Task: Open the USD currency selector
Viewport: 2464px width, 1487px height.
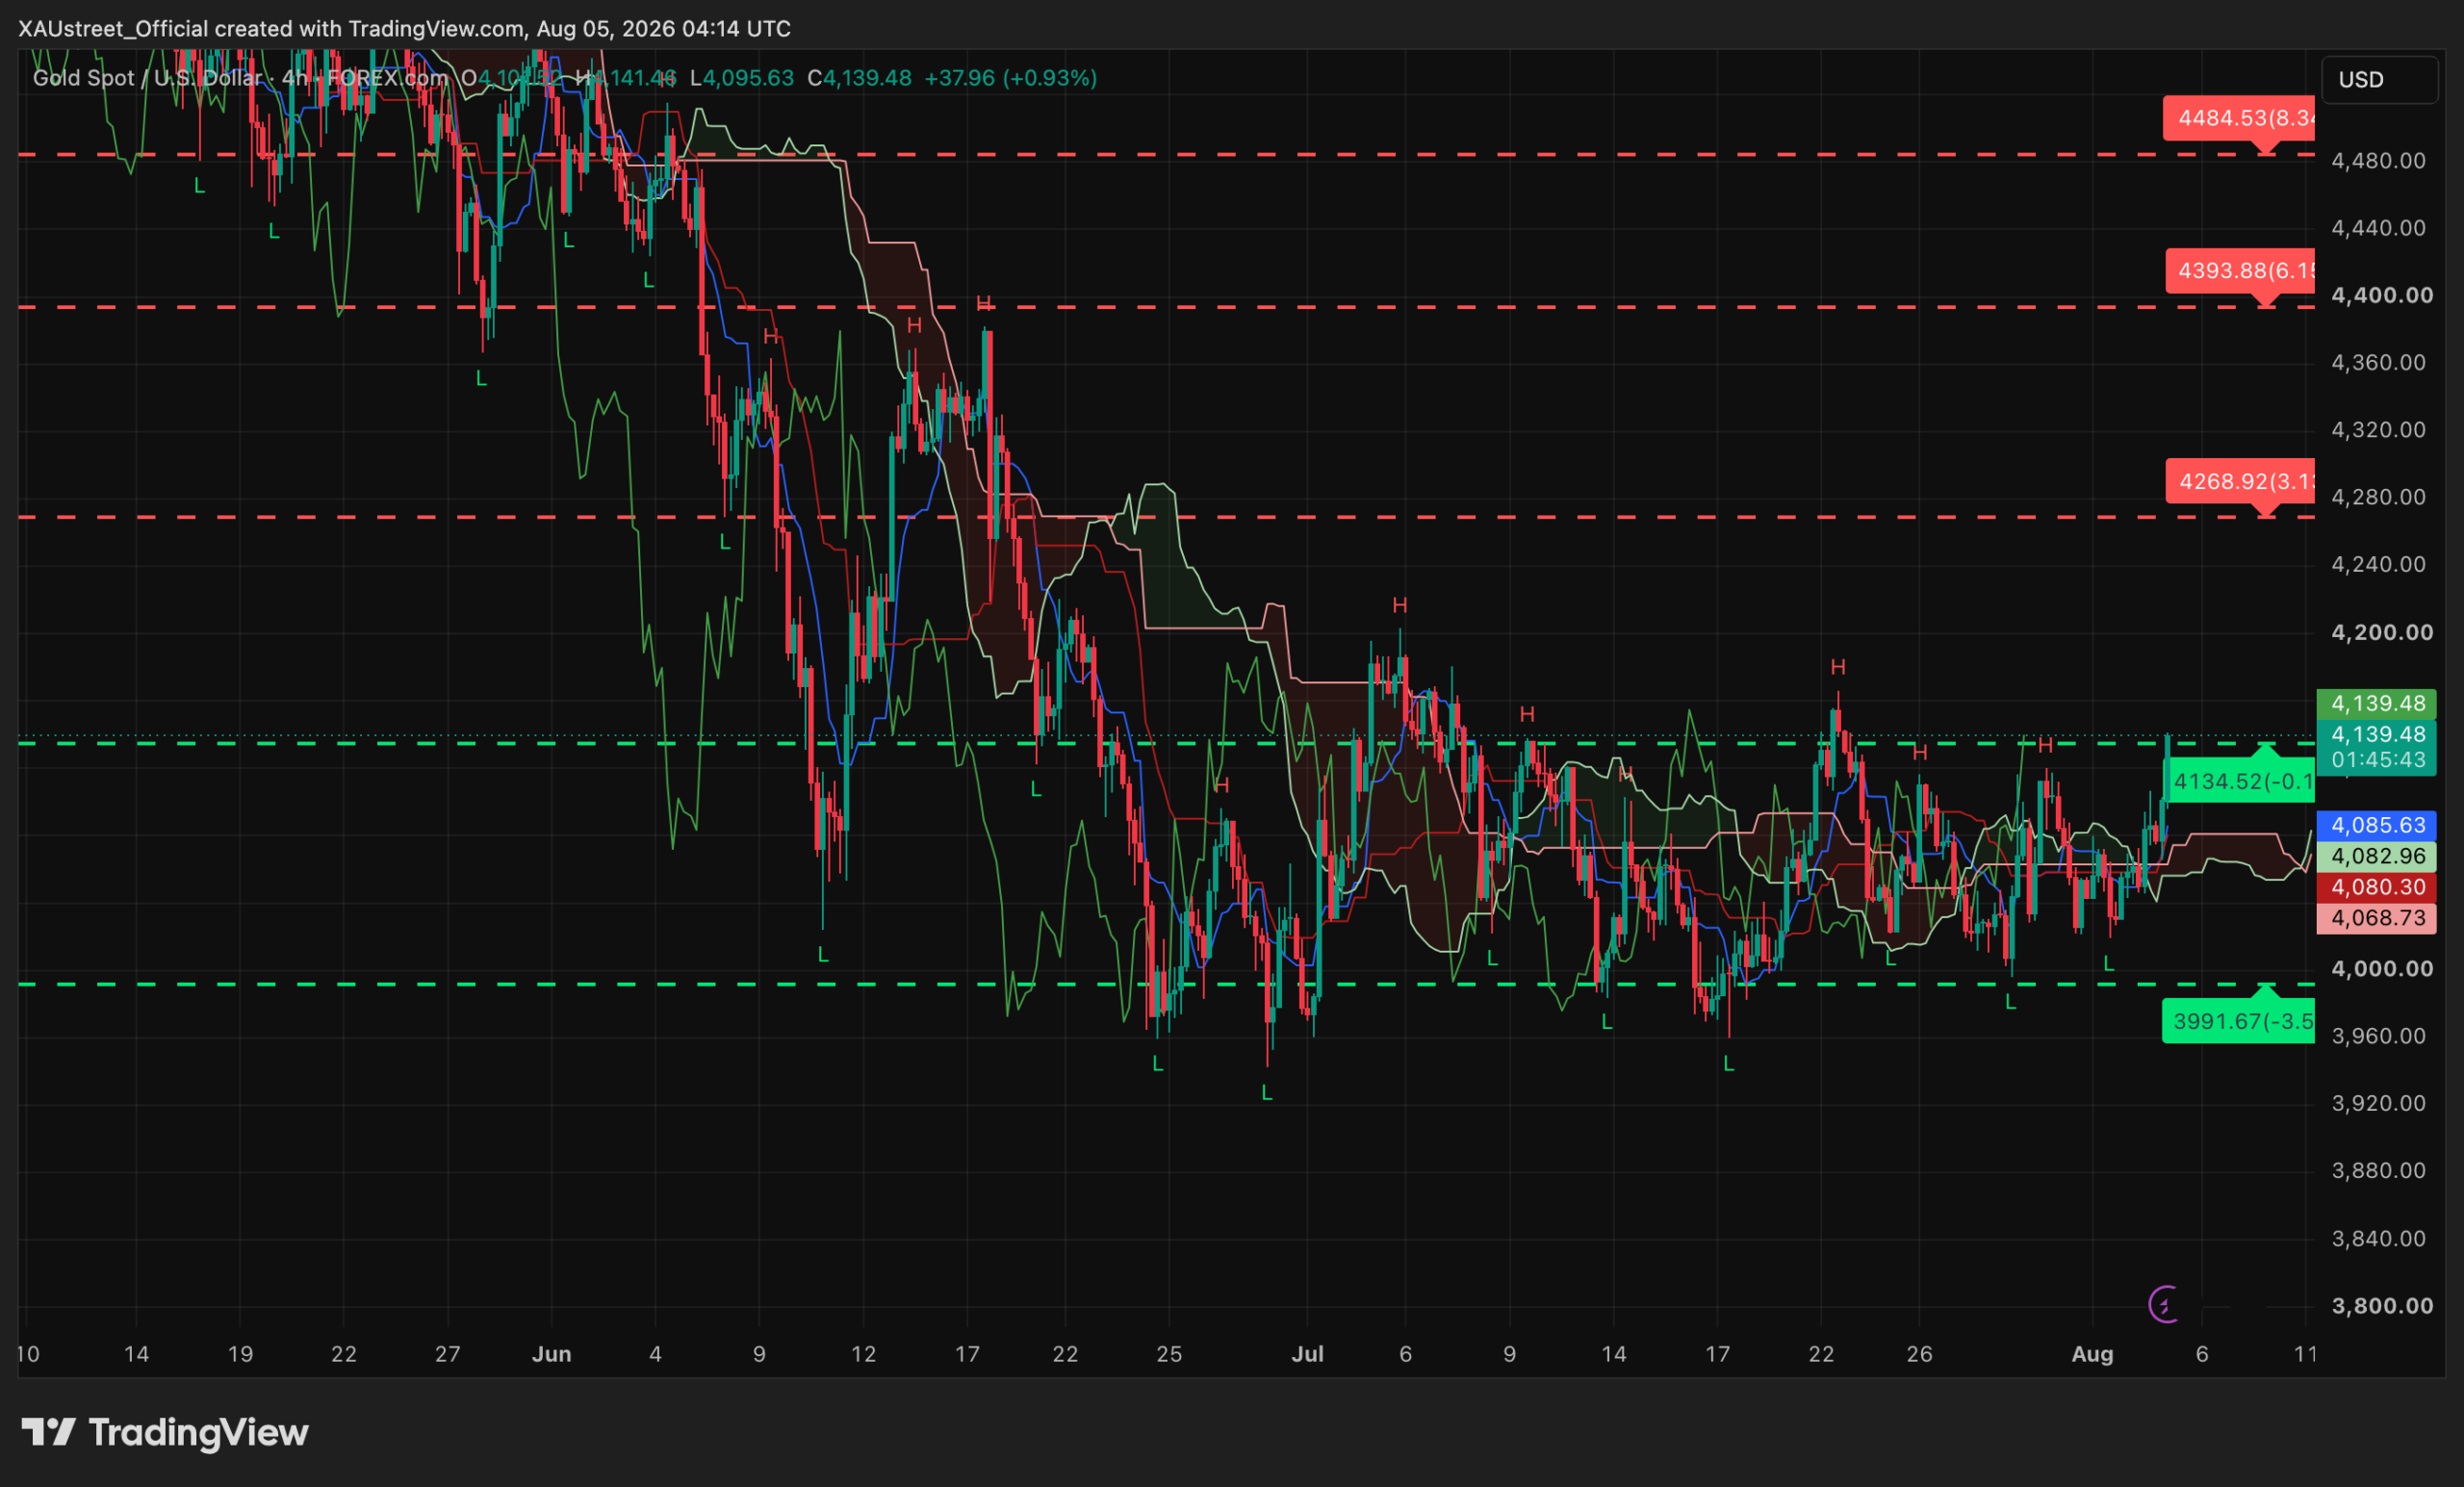Action: pos(2378,80)
